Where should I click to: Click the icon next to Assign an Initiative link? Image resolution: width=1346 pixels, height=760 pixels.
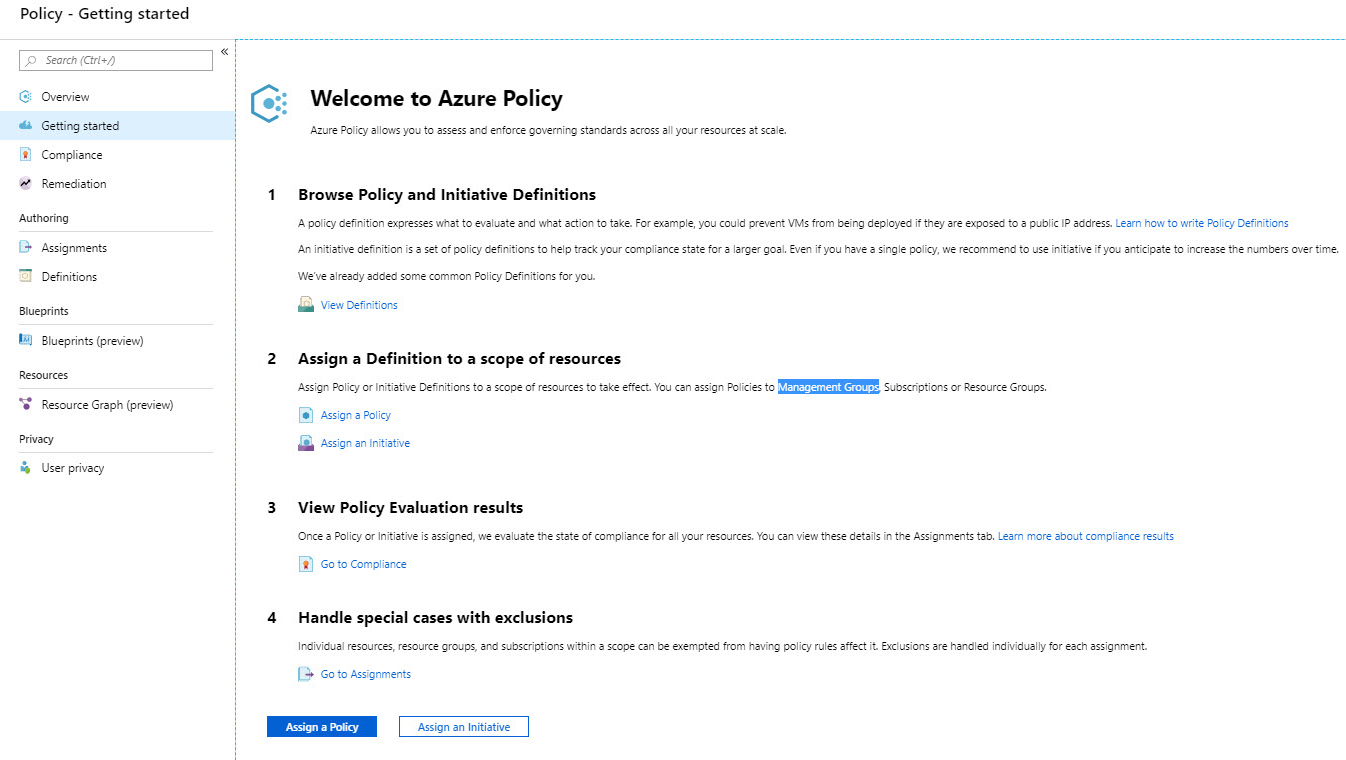(x=306, y=443)
